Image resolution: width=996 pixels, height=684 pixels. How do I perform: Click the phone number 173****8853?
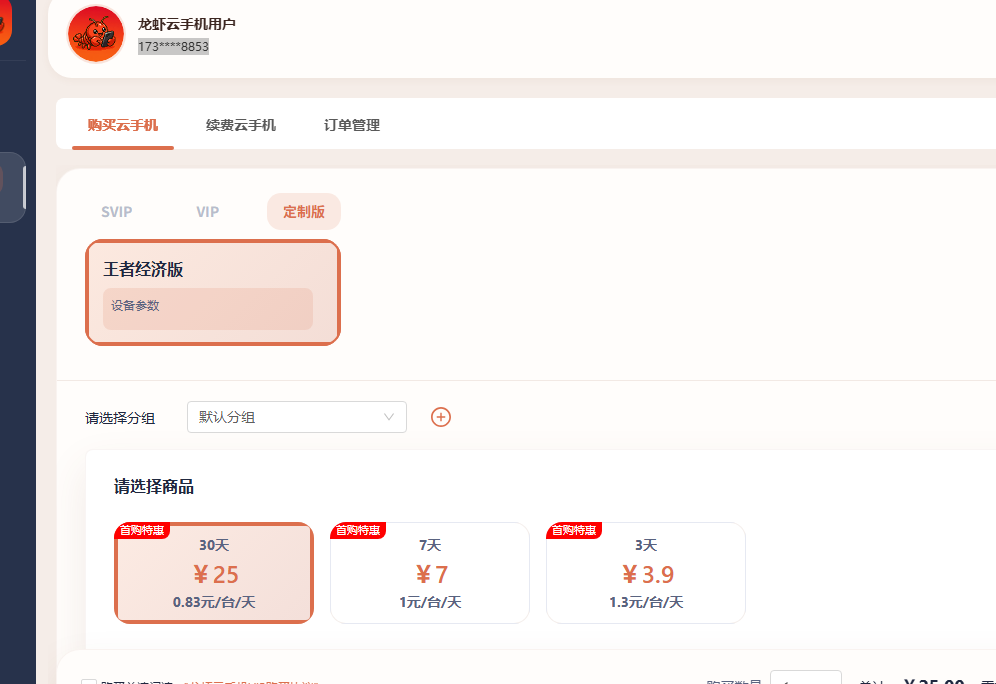173,46
